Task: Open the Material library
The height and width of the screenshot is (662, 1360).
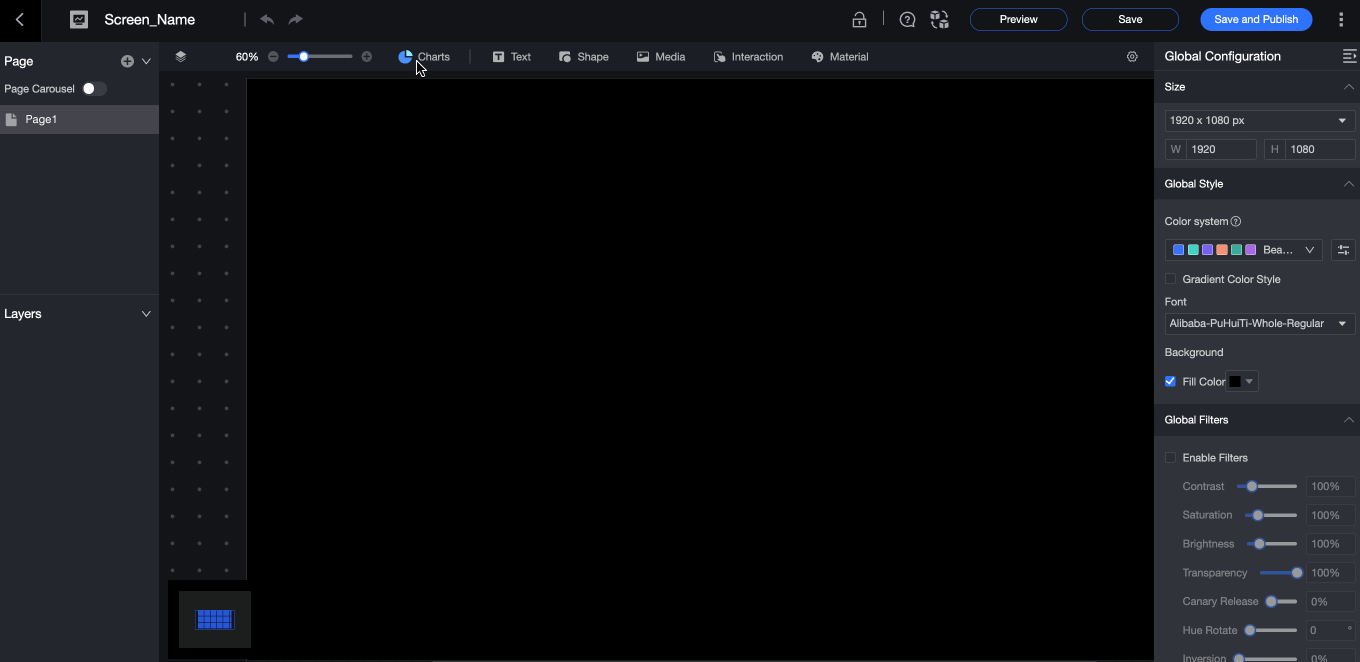Action: coord(839,56)
